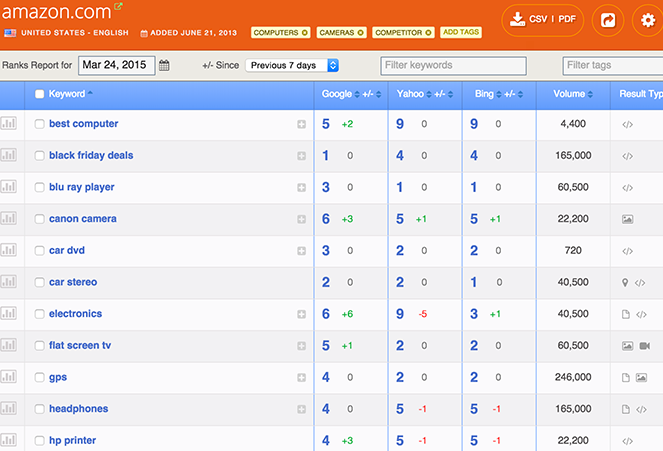
Task: Open chart icon for car dvd row
Action: coord(8,250)
